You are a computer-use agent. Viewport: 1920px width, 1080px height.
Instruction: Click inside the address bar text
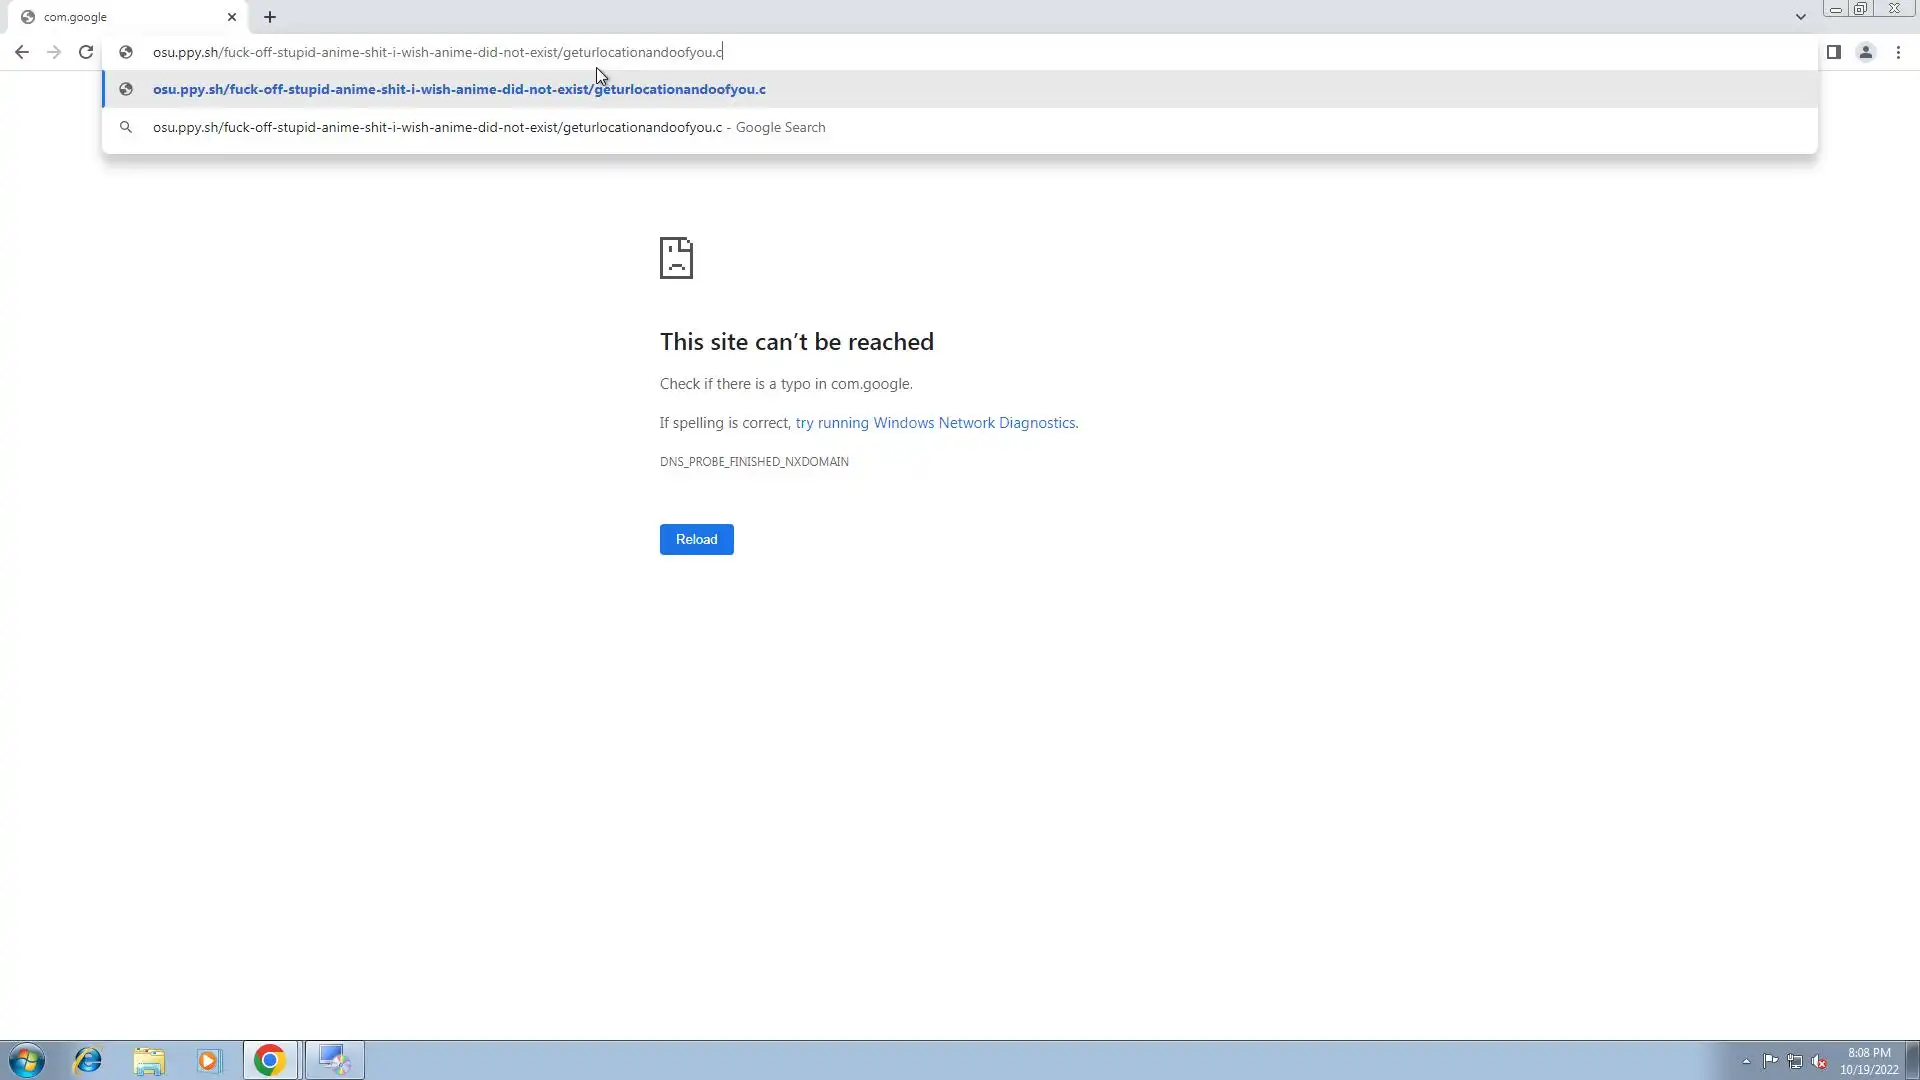coord(437,52)
